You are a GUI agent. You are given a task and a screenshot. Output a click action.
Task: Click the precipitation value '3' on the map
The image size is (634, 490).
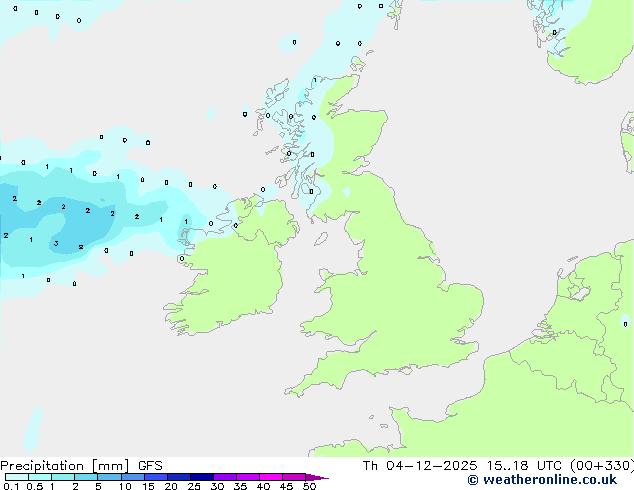56,243
